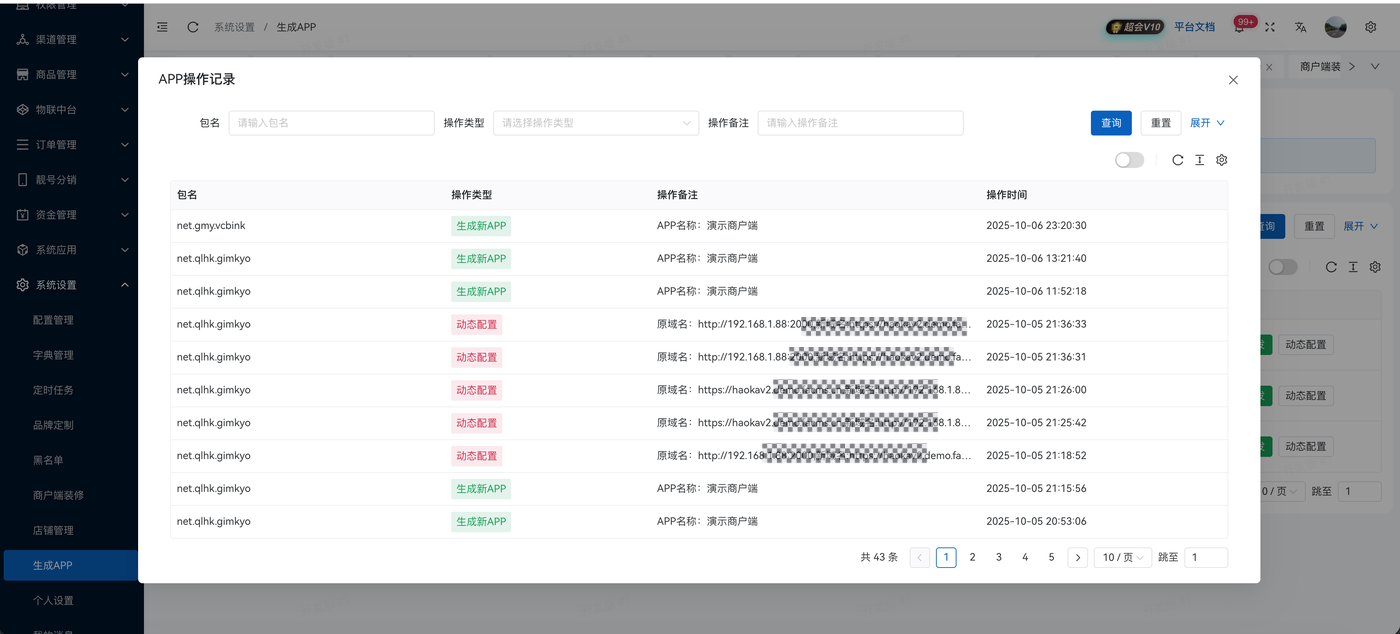Refresh the APP操作记录 table
The height and width of the screenshot is (634, 1400).
(x=1178, y=160)
